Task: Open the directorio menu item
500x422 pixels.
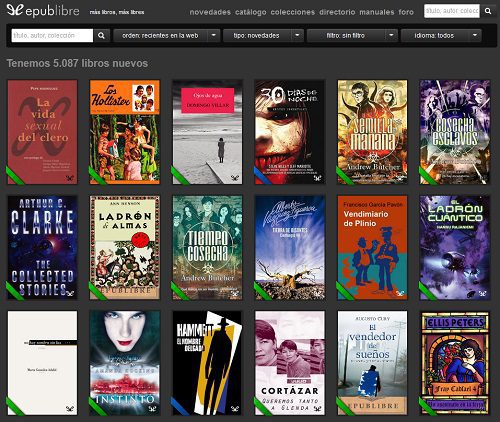Action: 337,12
